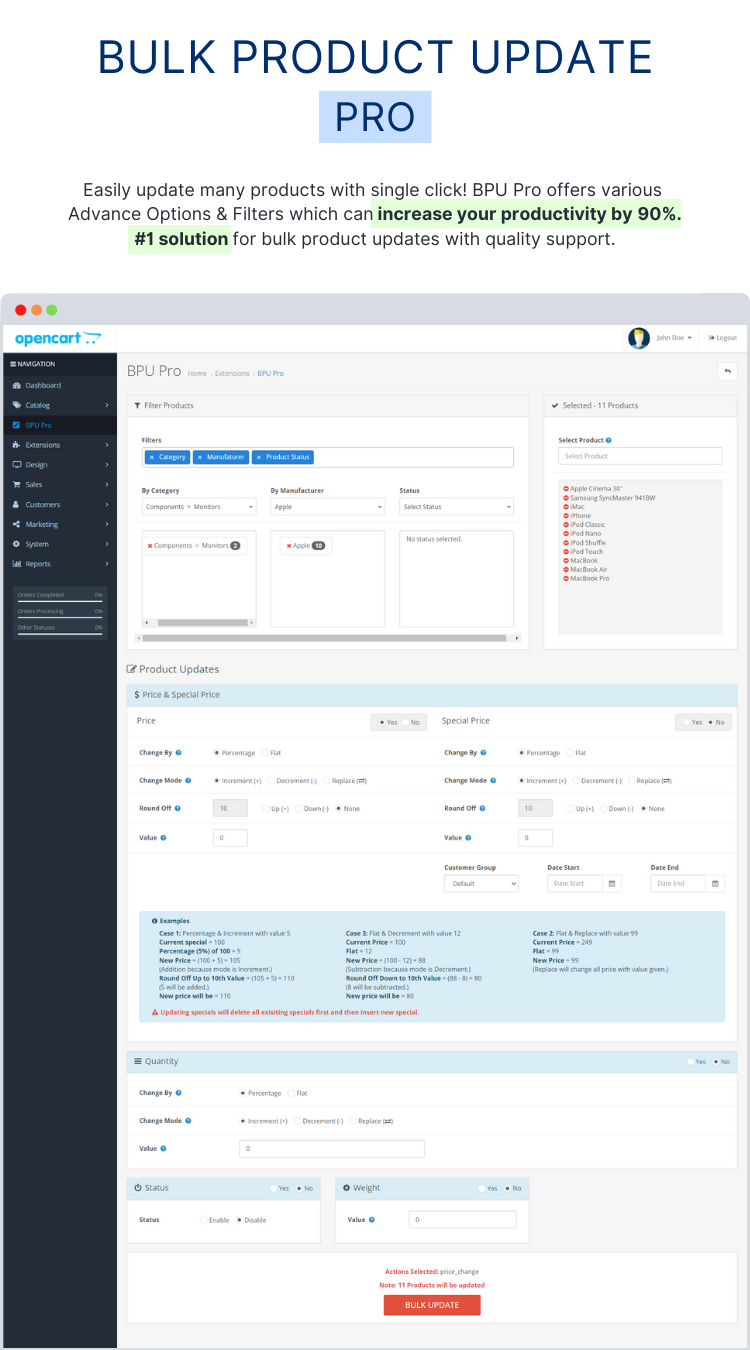Click the Reports bar chart icon

point(16,564)
